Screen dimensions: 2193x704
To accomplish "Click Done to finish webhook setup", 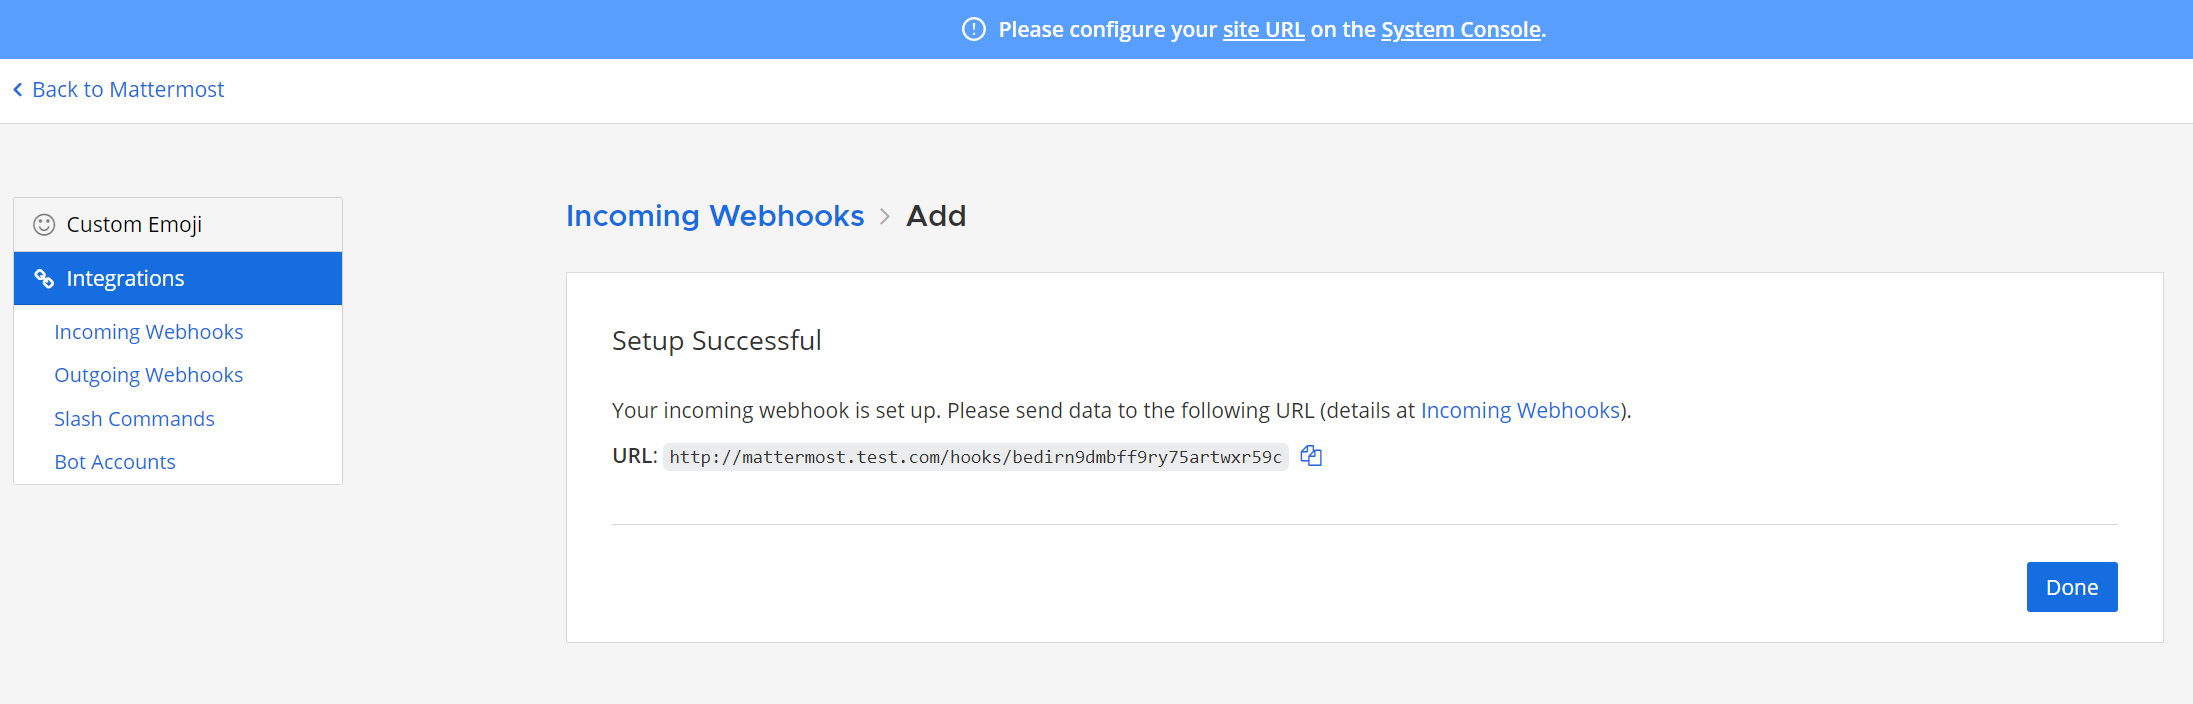I will point(2072,587).
